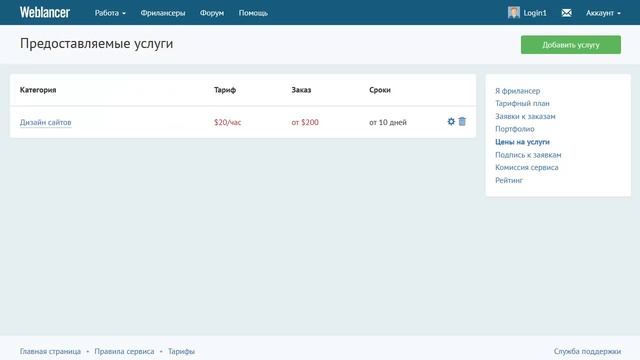
Task: Open the Помощь menu item
Action: (253, 13)
